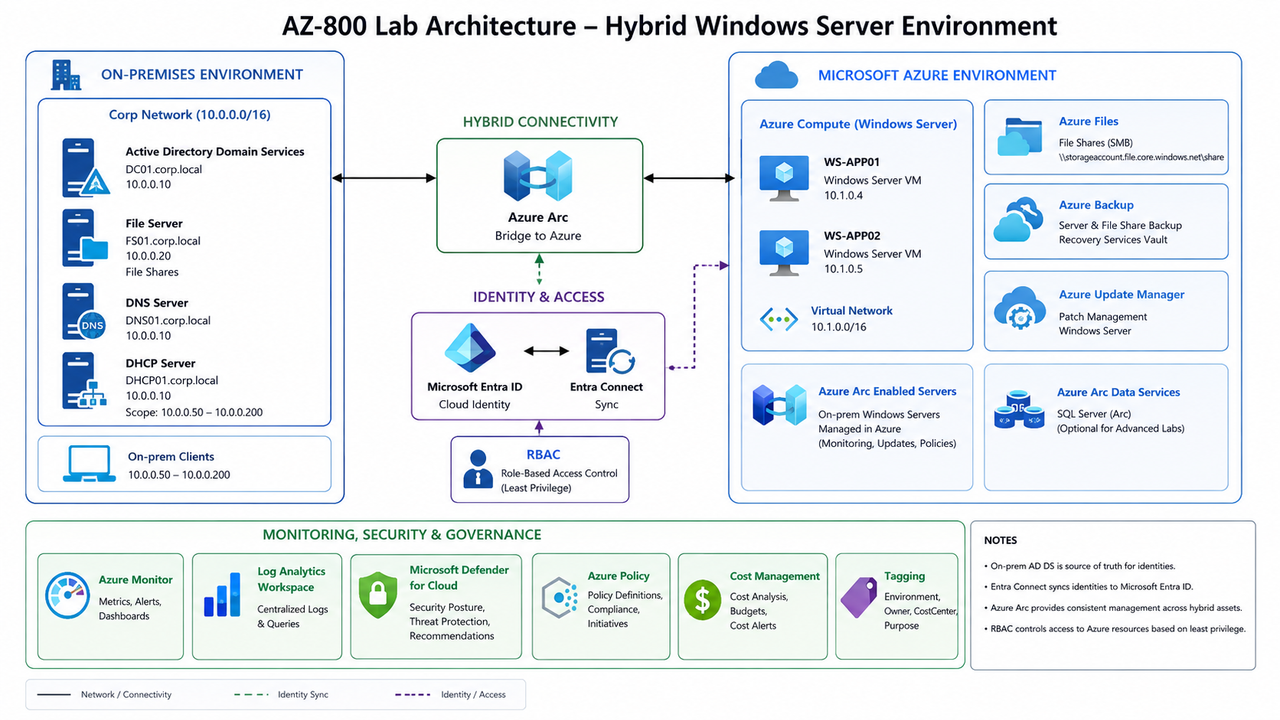Click the DHCP01.corp.local hostname
1280x720 pixels.
(x=172, y=380)
